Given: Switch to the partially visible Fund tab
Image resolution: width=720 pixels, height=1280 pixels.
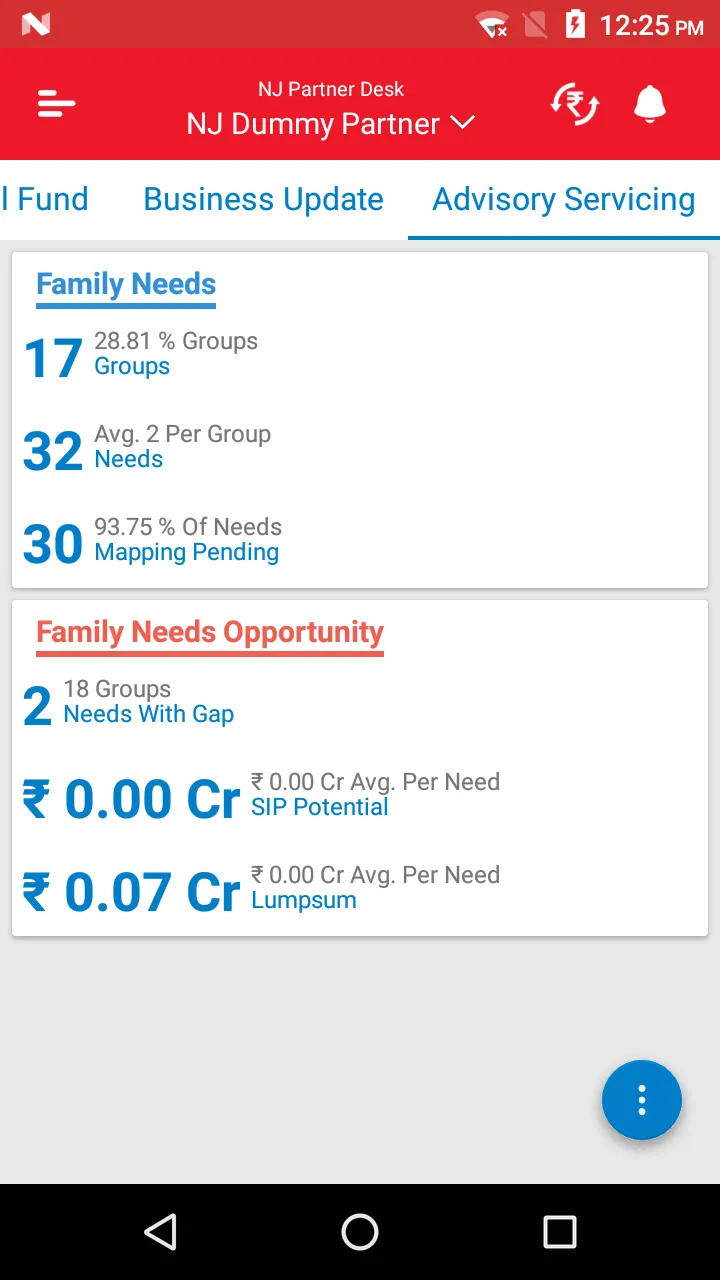Looking at the screenshot, I should click(47, 199).
